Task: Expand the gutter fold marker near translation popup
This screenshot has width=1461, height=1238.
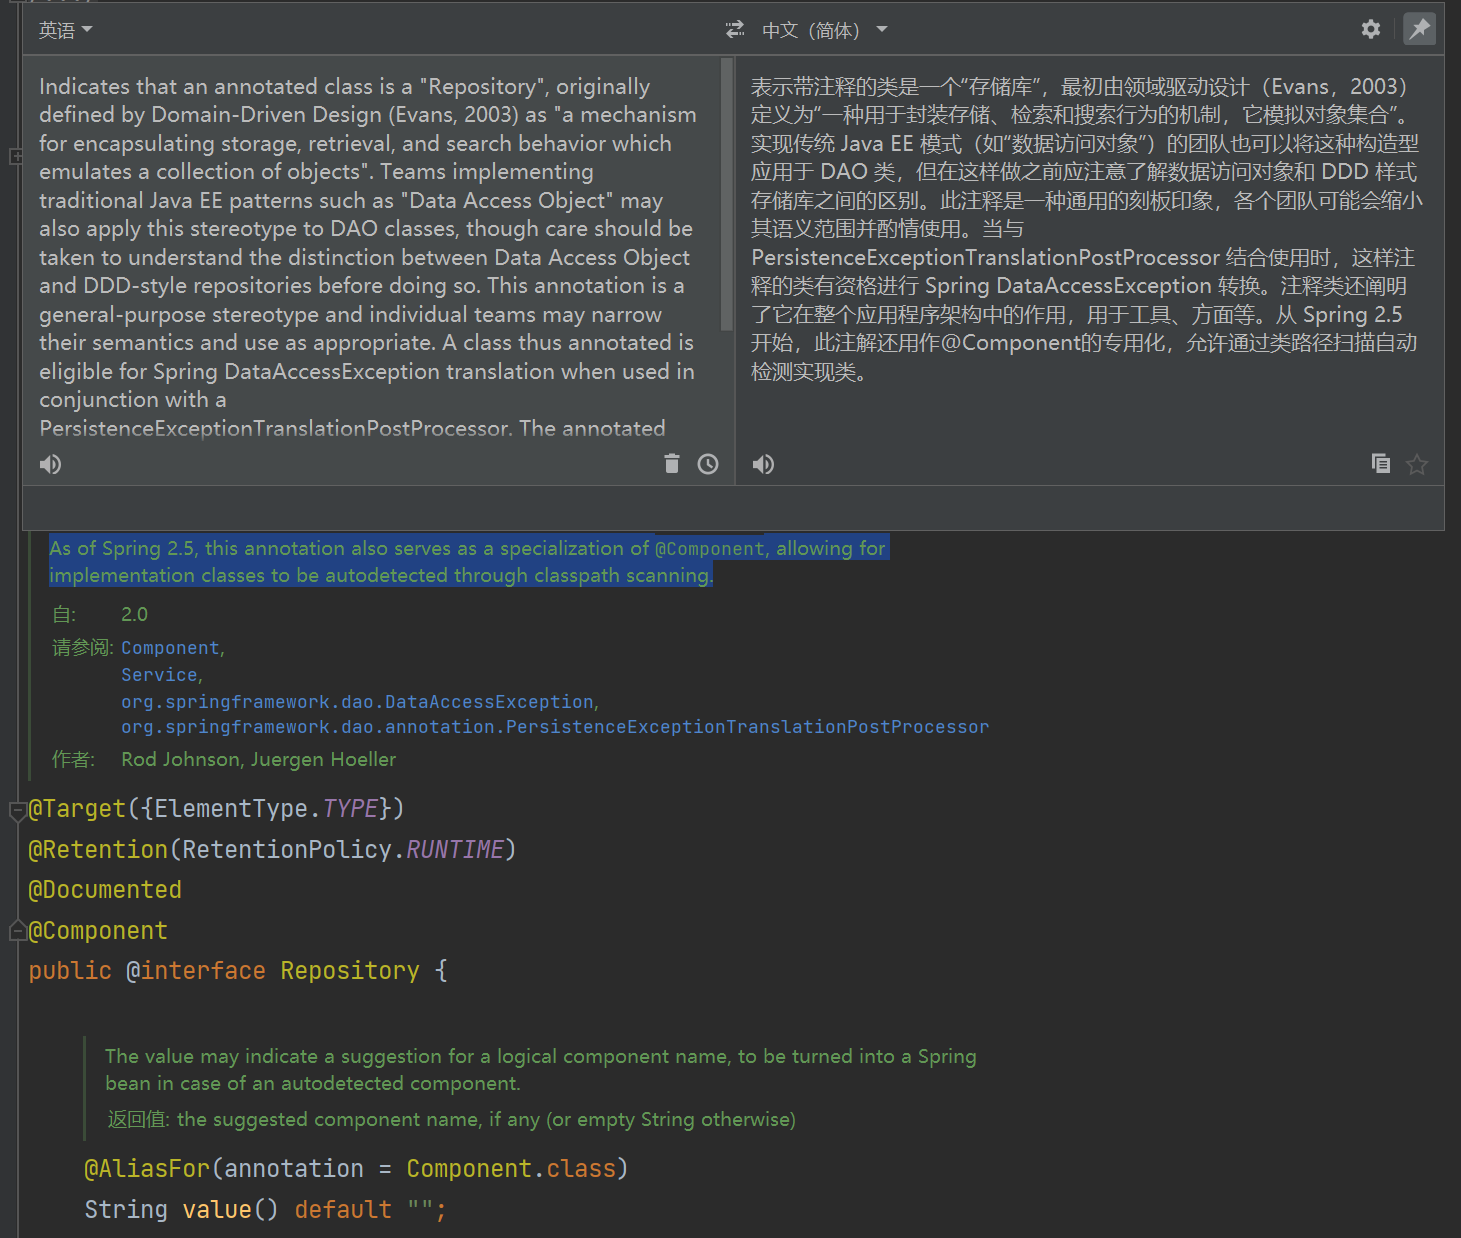Action: point(16,157)
